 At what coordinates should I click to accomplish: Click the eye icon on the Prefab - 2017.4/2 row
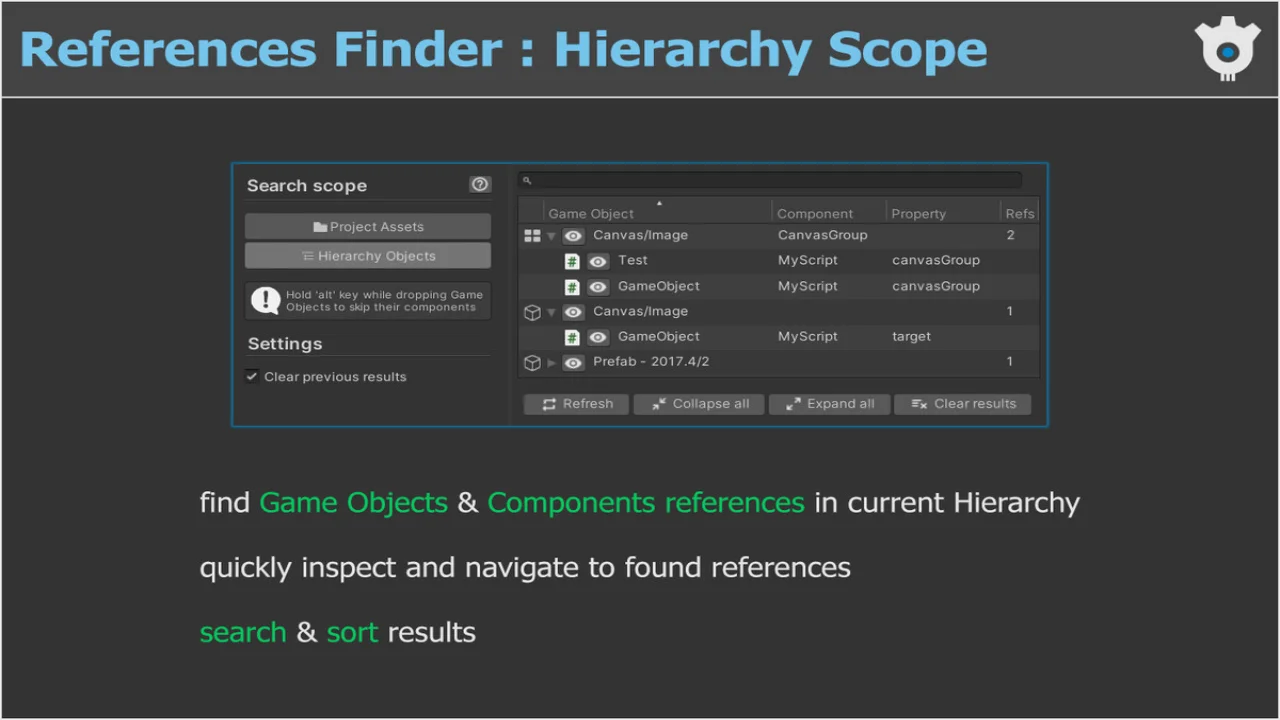pyautogui.click(x=573, y=363)
